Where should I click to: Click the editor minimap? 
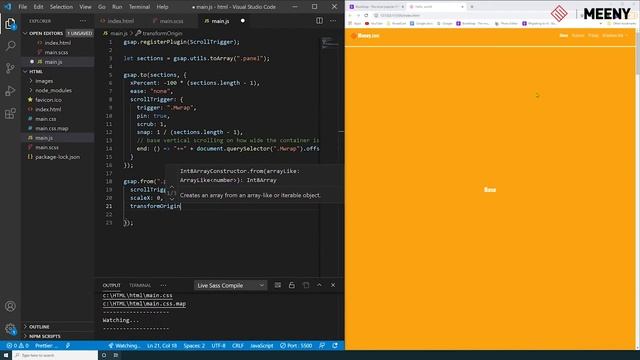[329, 42]
